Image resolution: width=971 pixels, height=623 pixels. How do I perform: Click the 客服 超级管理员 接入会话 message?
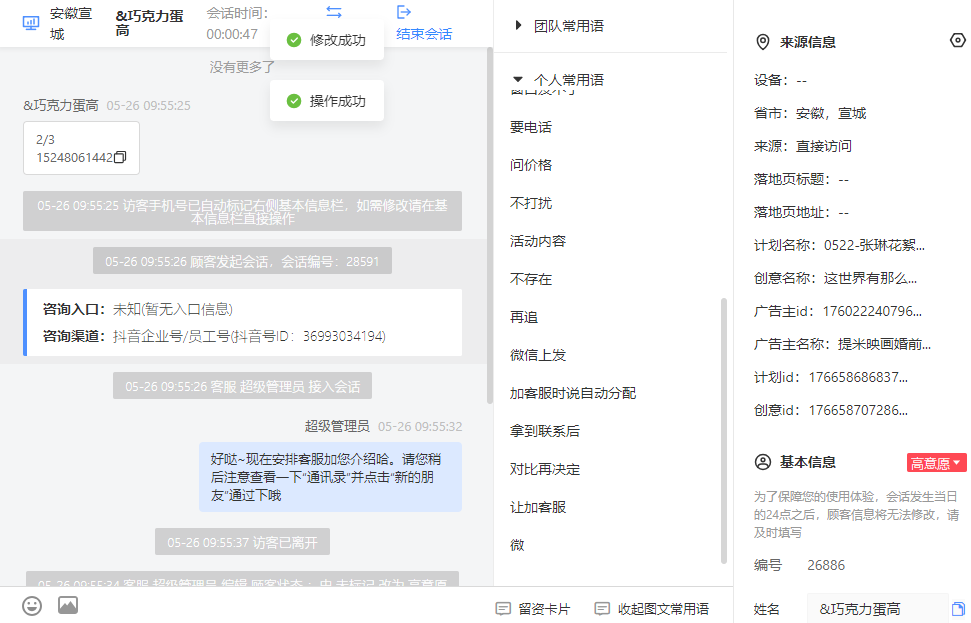tap(242, 386)
